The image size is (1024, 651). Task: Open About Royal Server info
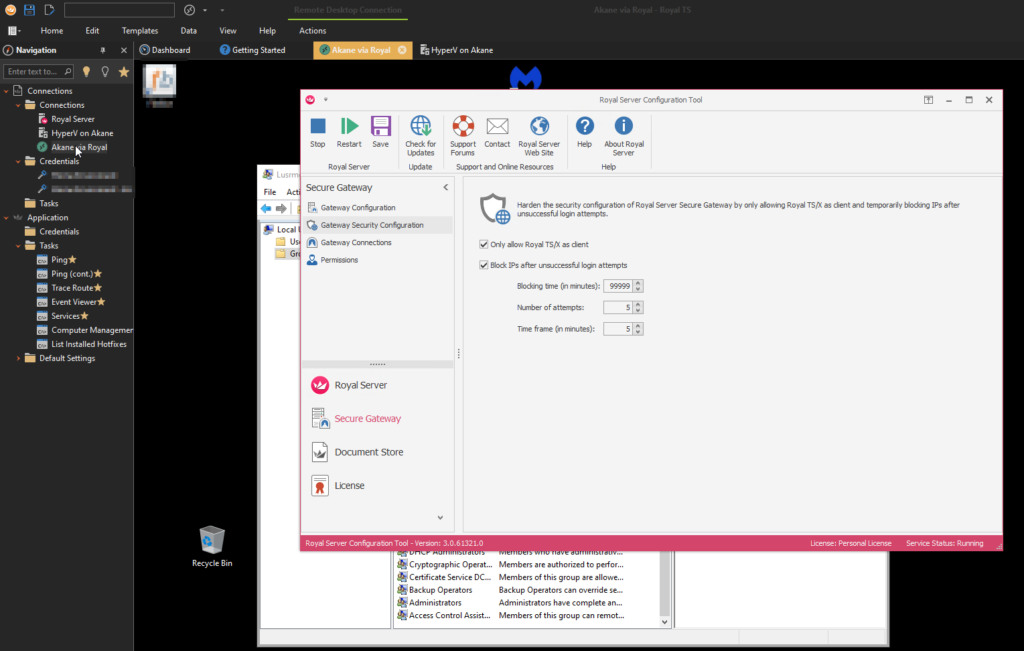pos(624,136)
